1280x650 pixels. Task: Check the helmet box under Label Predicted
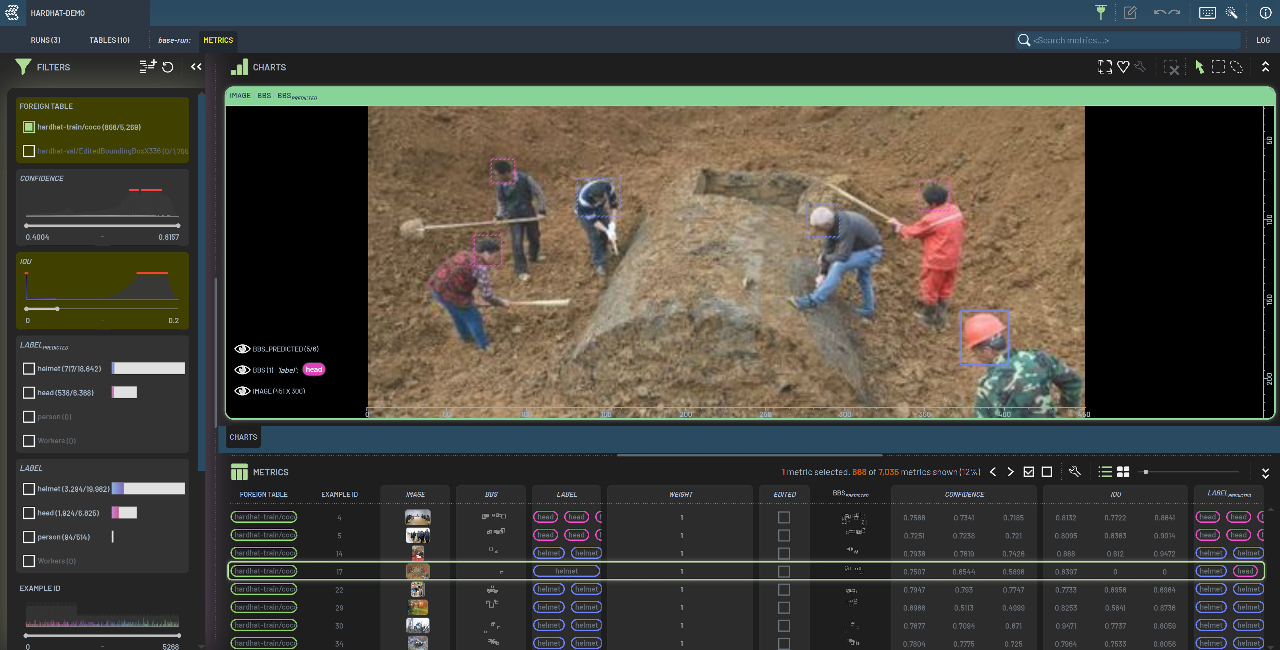click(29, 368)
